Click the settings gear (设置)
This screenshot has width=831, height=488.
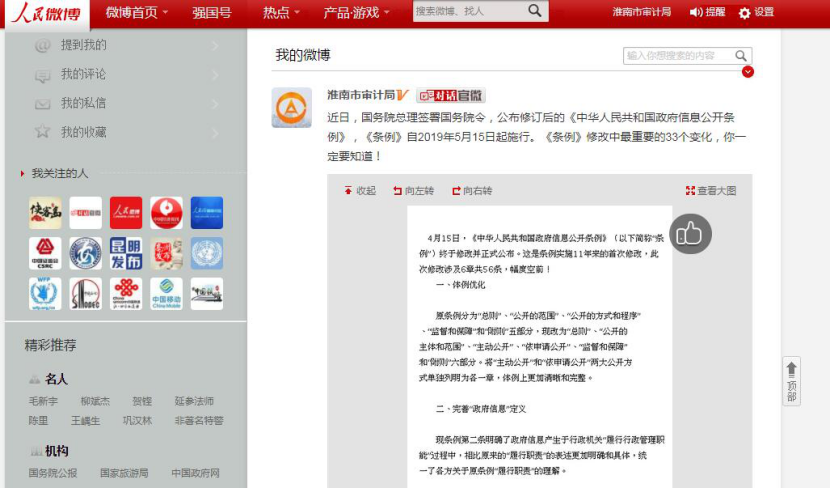click(756, 13)
